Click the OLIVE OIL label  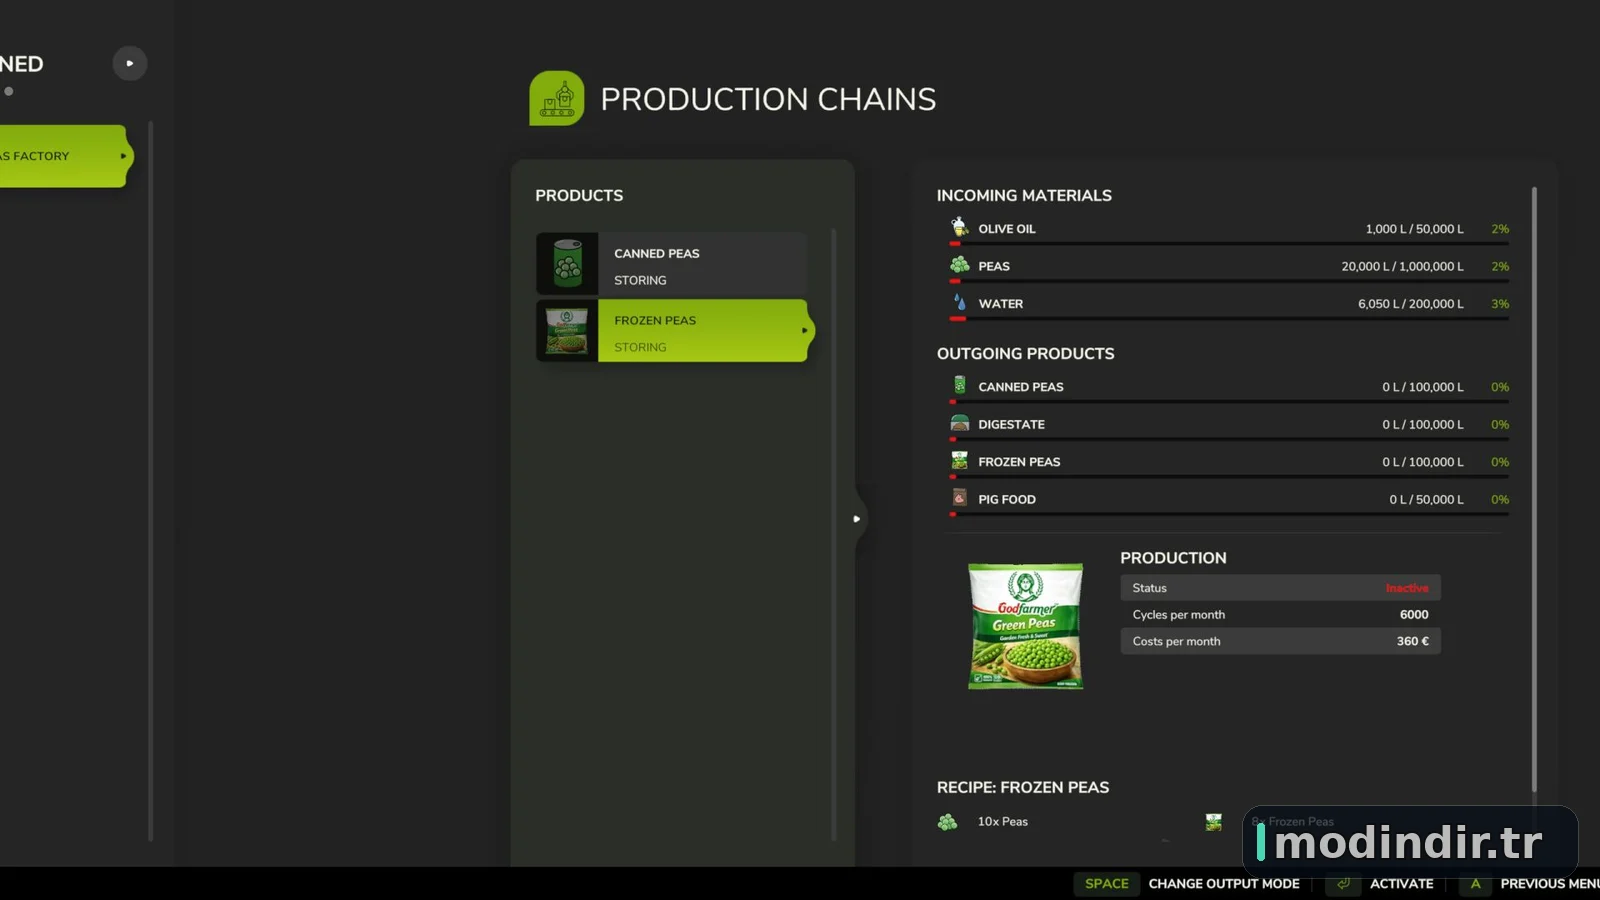[1007, 229]
